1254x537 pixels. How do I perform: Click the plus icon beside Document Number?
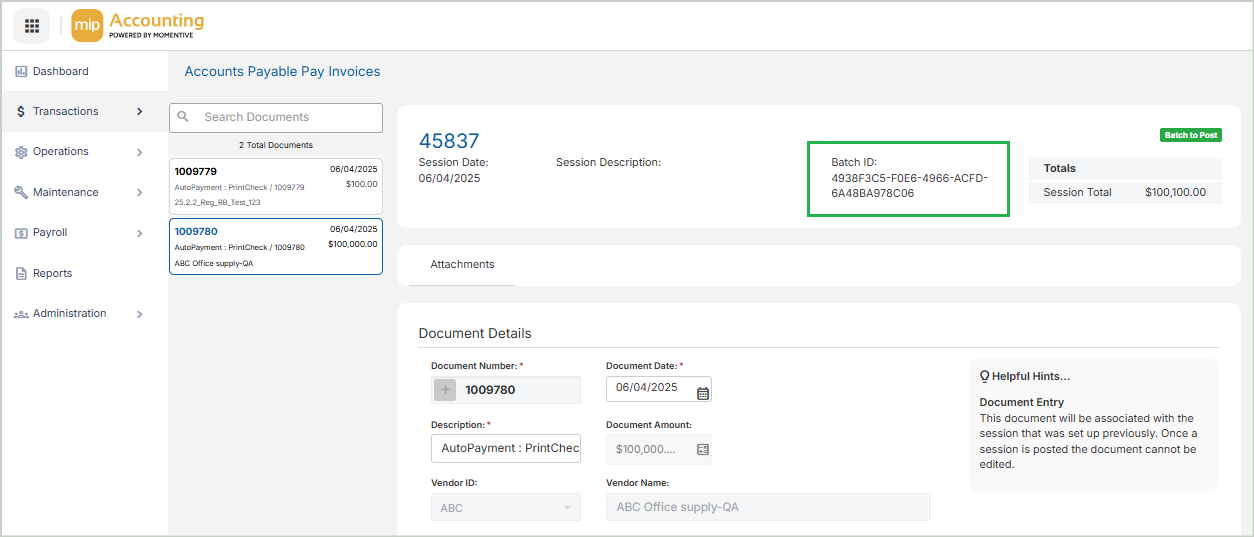pyautogui.click(x=446, y=390)
